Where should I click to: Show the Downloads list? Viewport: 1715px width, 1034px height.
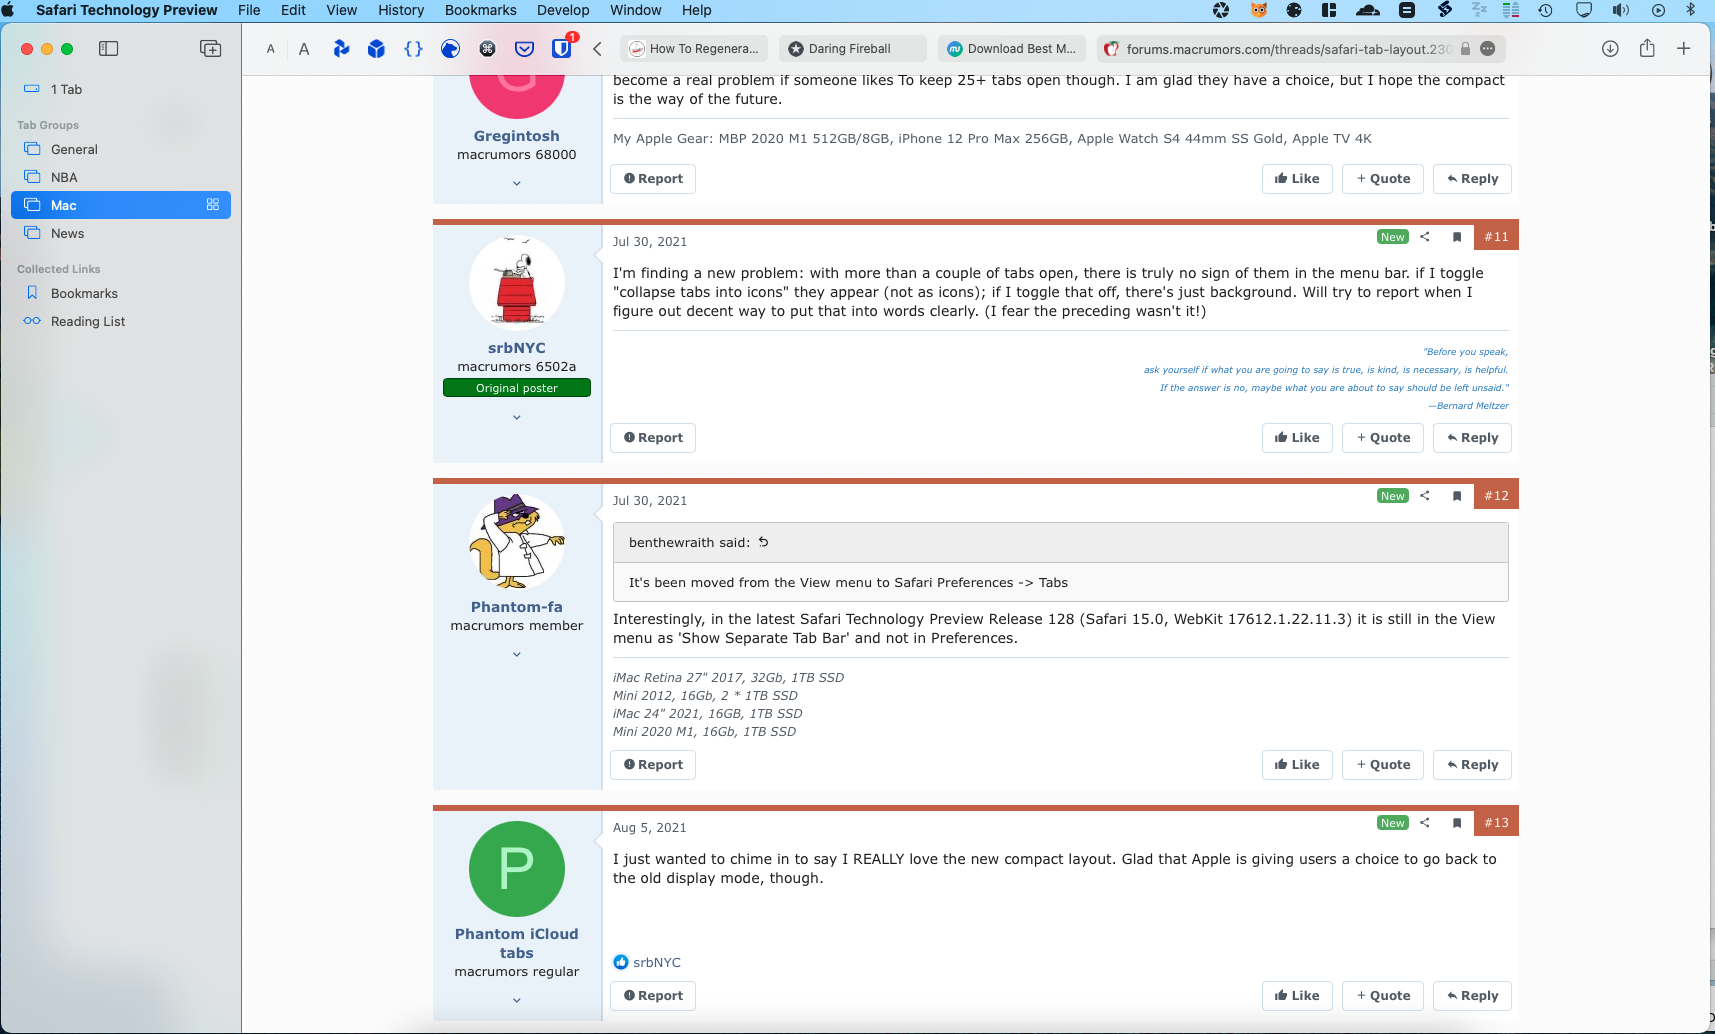[x=1610, y=48]
